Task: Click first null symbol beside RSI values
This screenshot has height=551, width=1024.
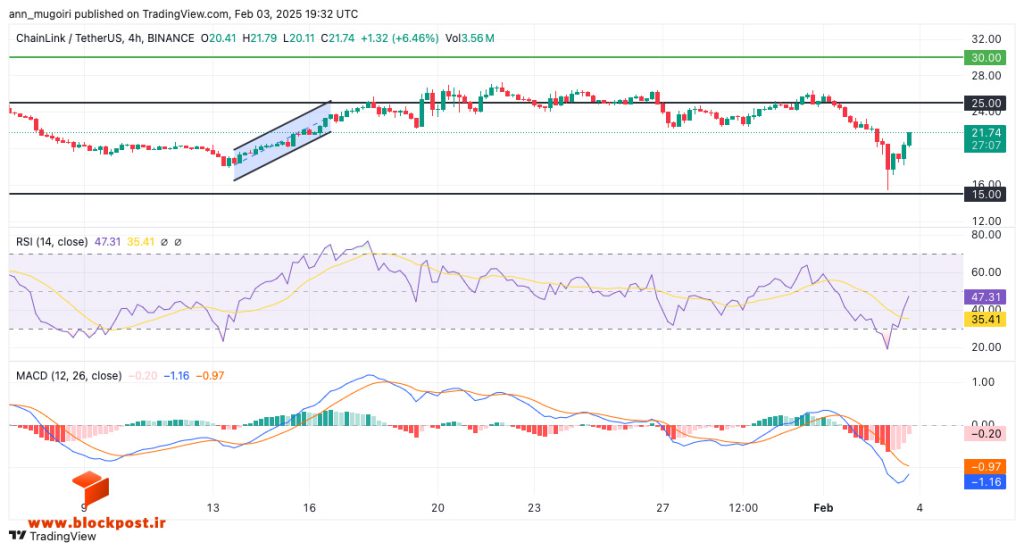Action: click(164, 242)
